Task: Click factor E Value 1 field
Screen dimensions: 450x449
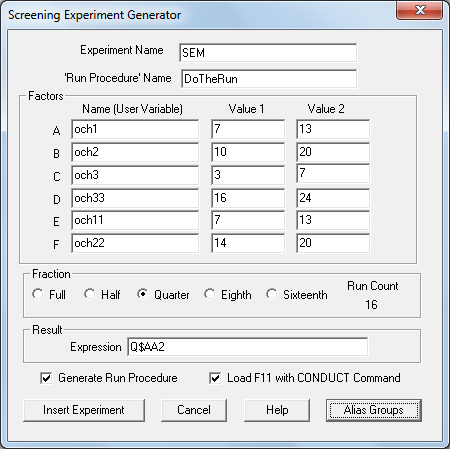Action: click(248, 220)
